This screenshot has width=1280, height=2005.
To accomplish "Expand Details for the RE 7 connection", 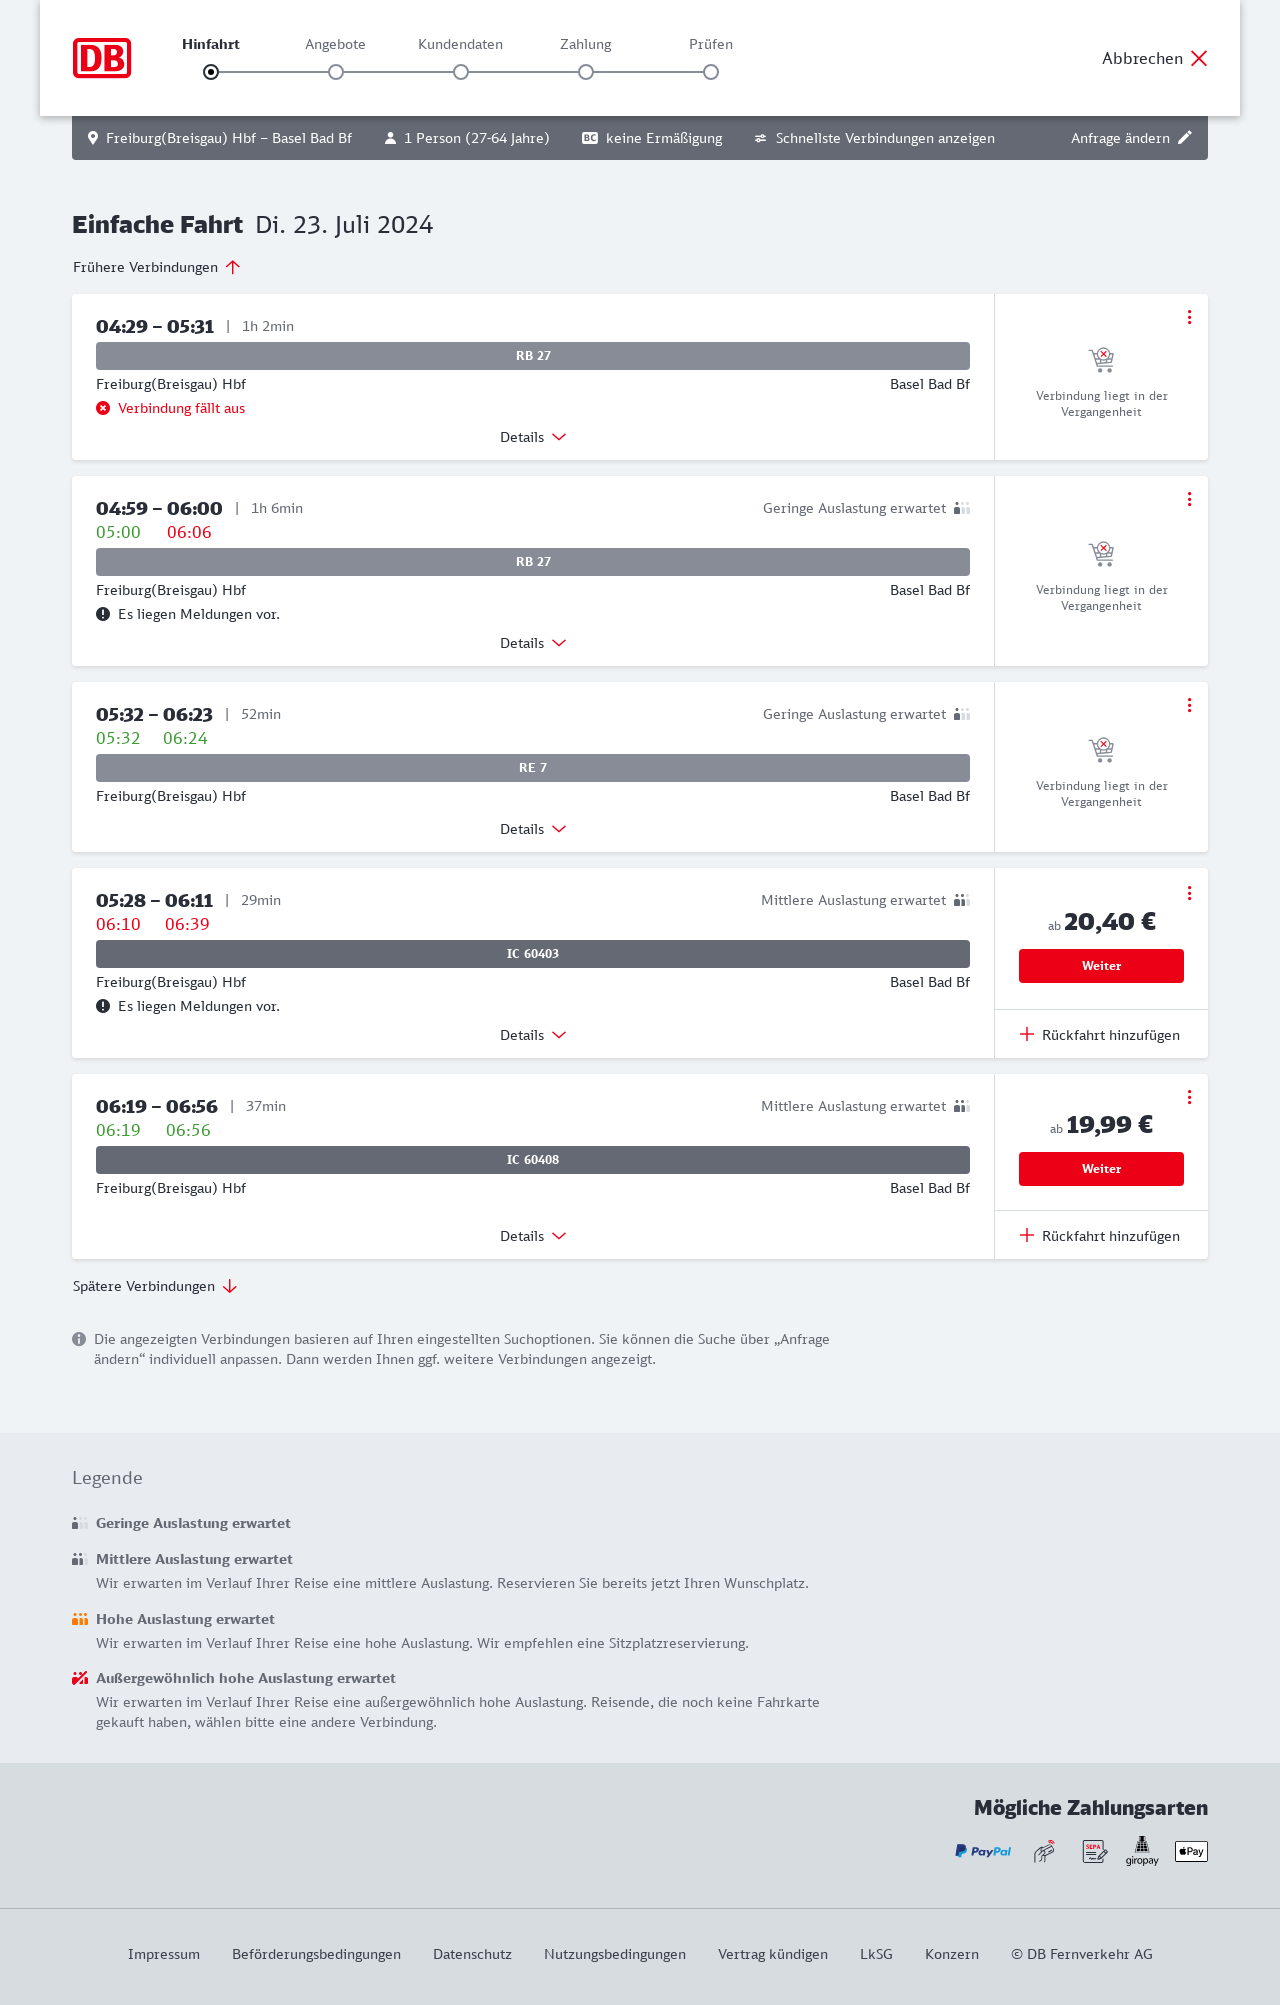I will tap(533, 829).
